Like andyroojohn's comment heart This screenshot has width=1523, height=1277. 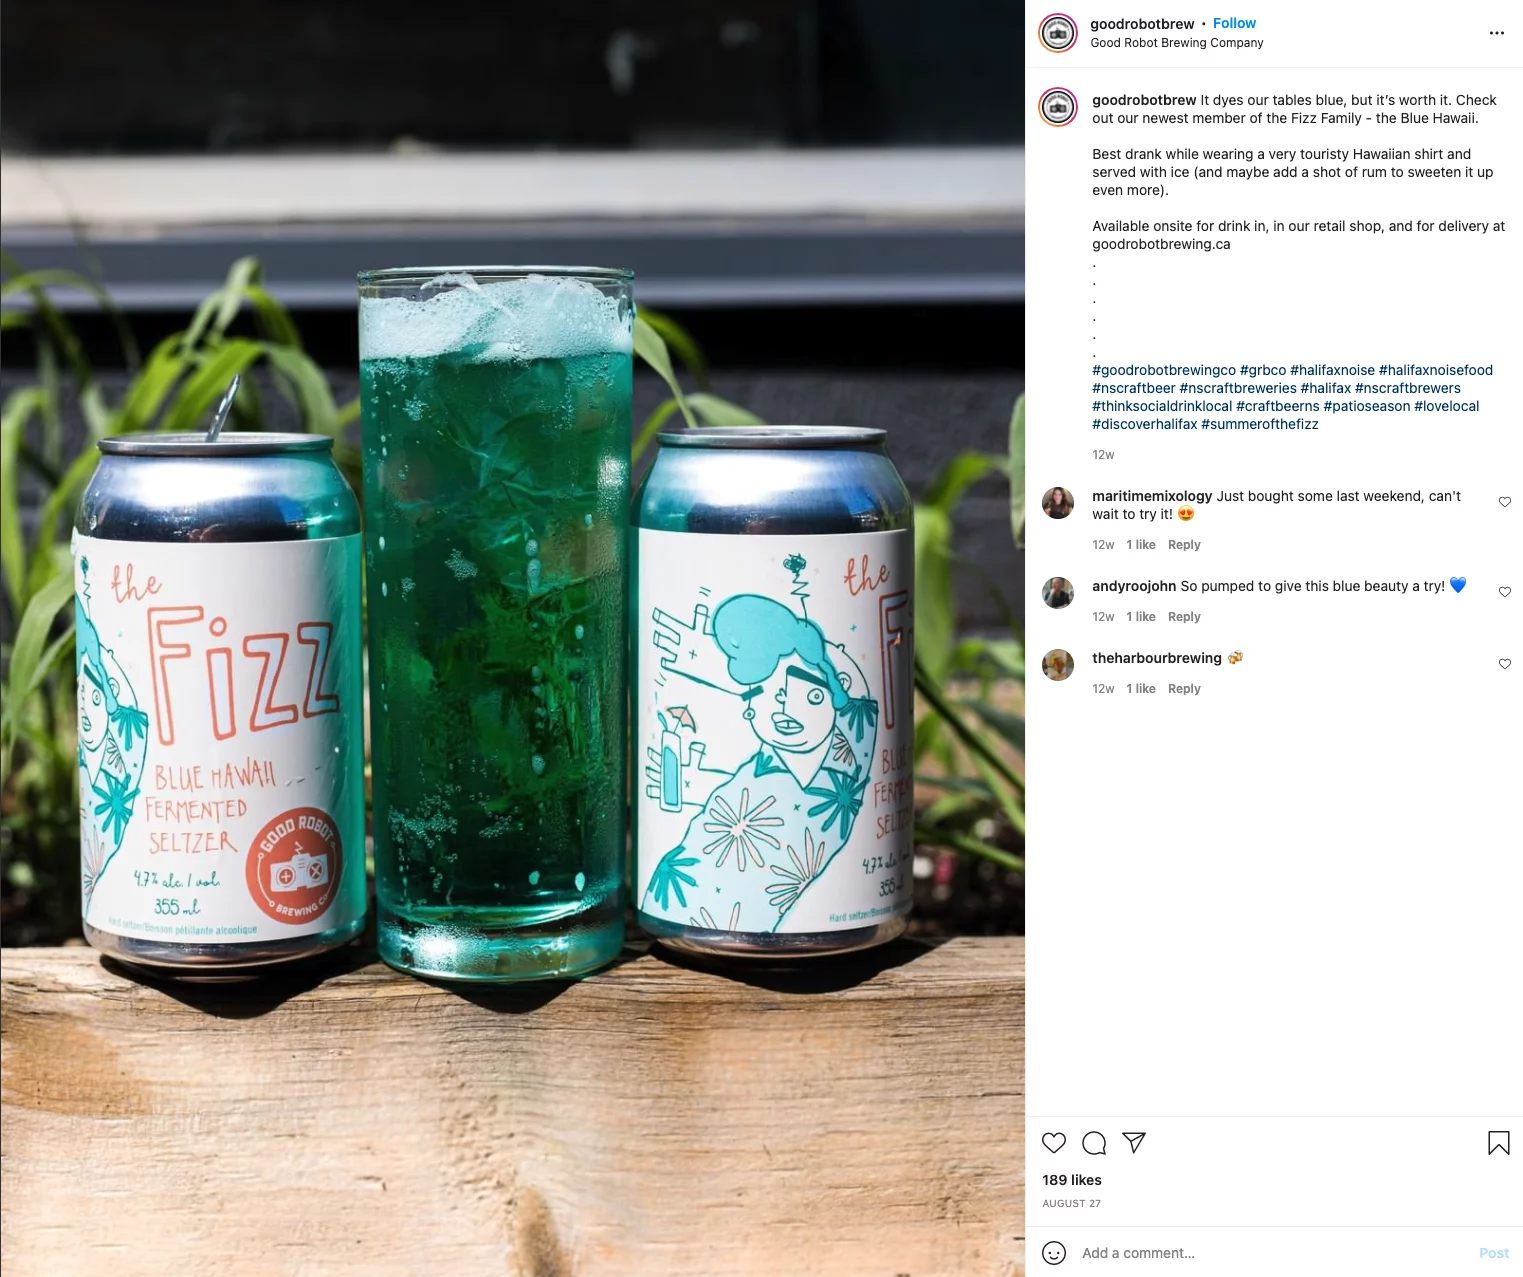point(1505,592)
